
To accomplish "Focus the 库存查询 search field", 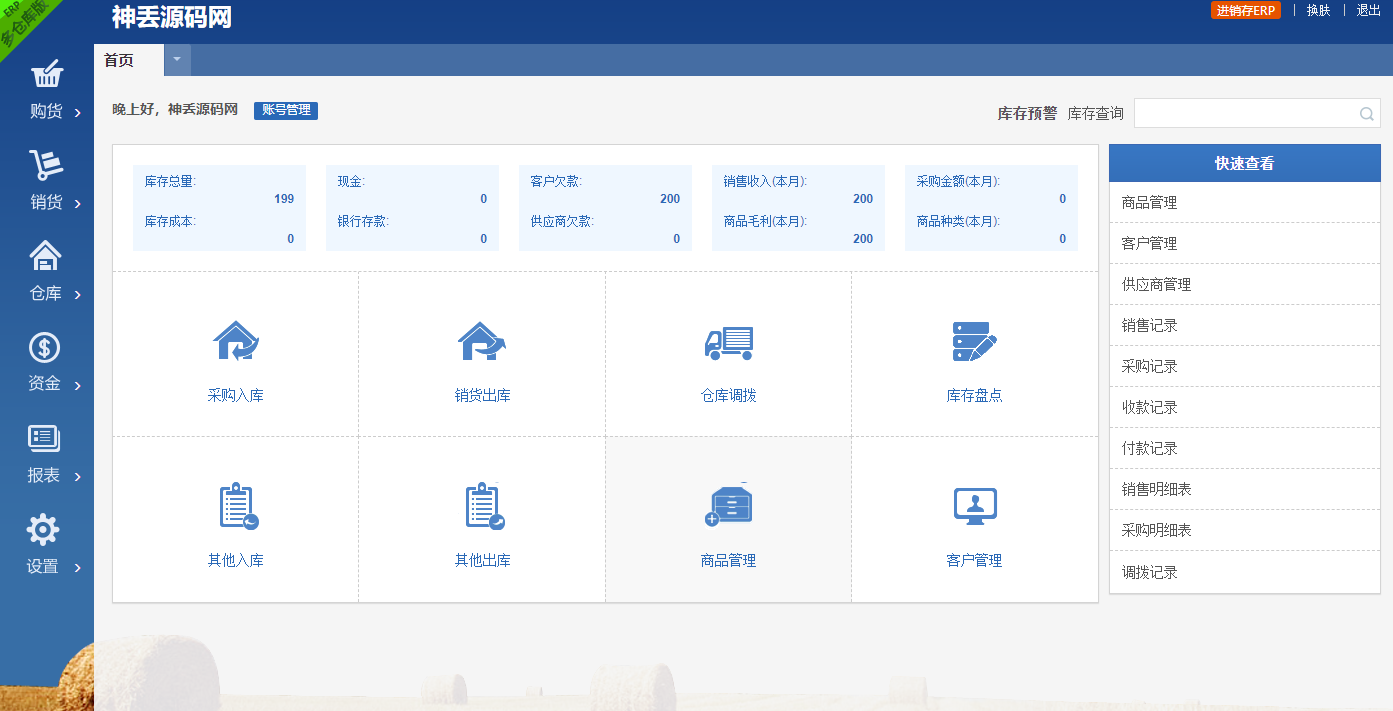I will [x=1245, y=114].
